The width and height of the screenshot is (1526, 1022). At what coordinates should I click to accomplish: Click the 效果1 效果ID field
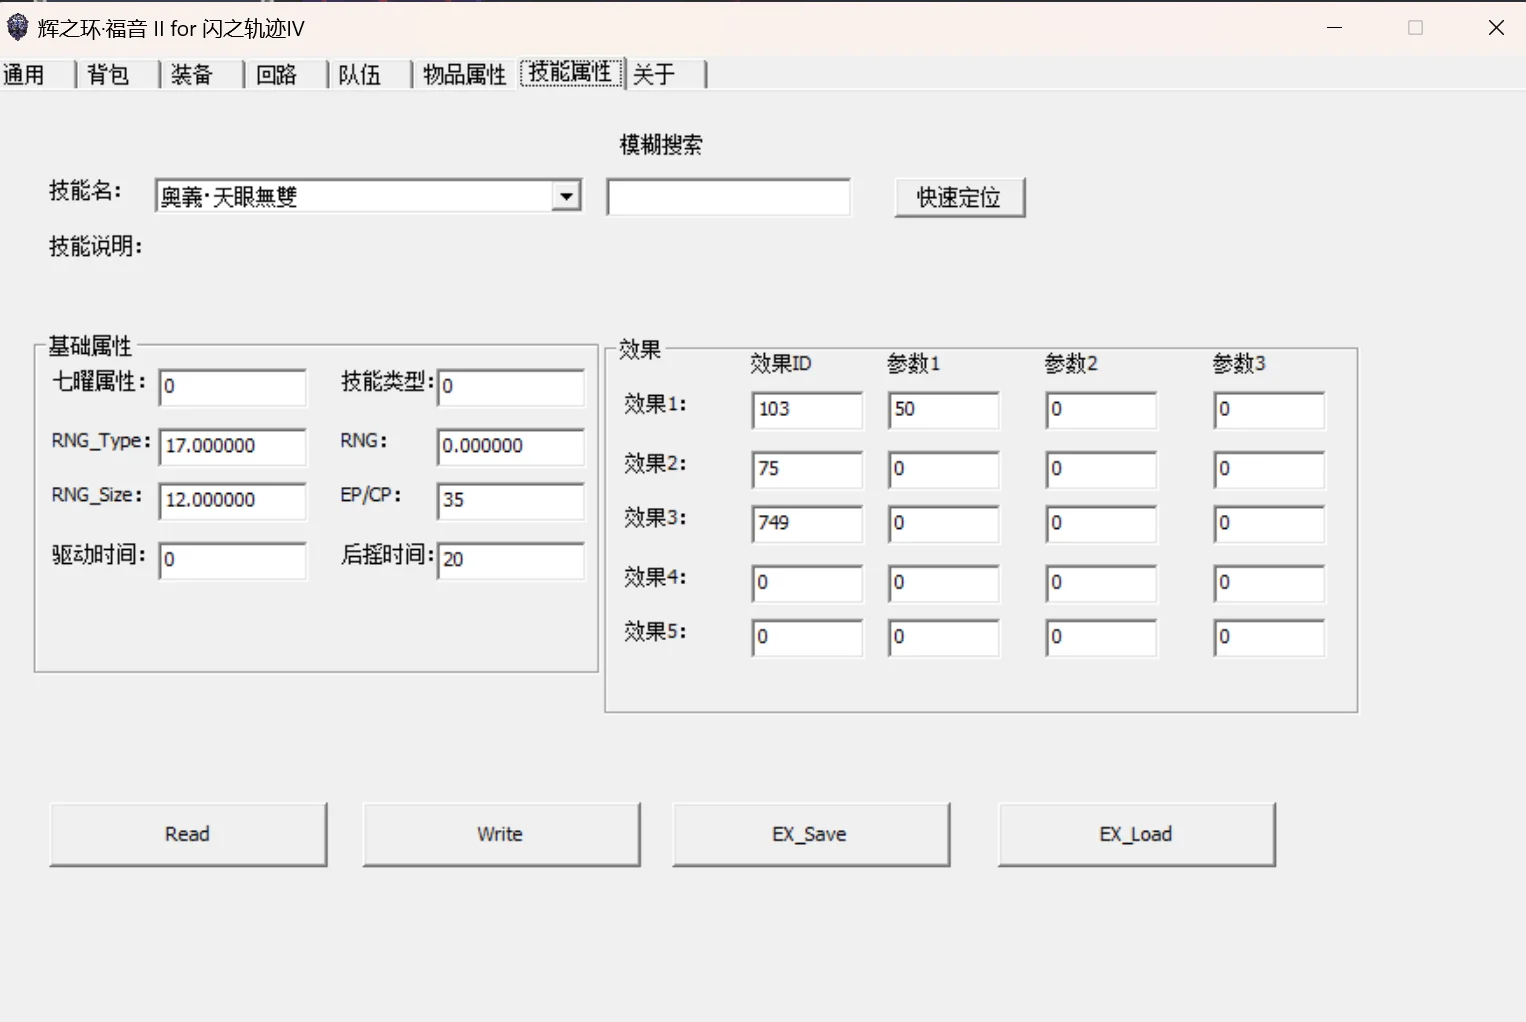click(x=806, y=410)
